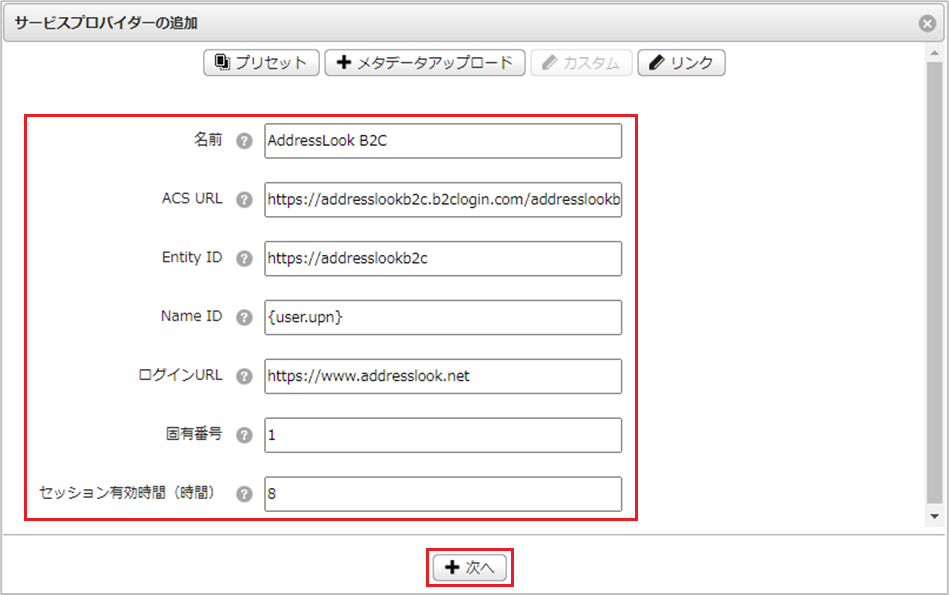This screenshot has width=949, height=595.
Task: Focus the 固有番号 input field
Action: [443, 435]
